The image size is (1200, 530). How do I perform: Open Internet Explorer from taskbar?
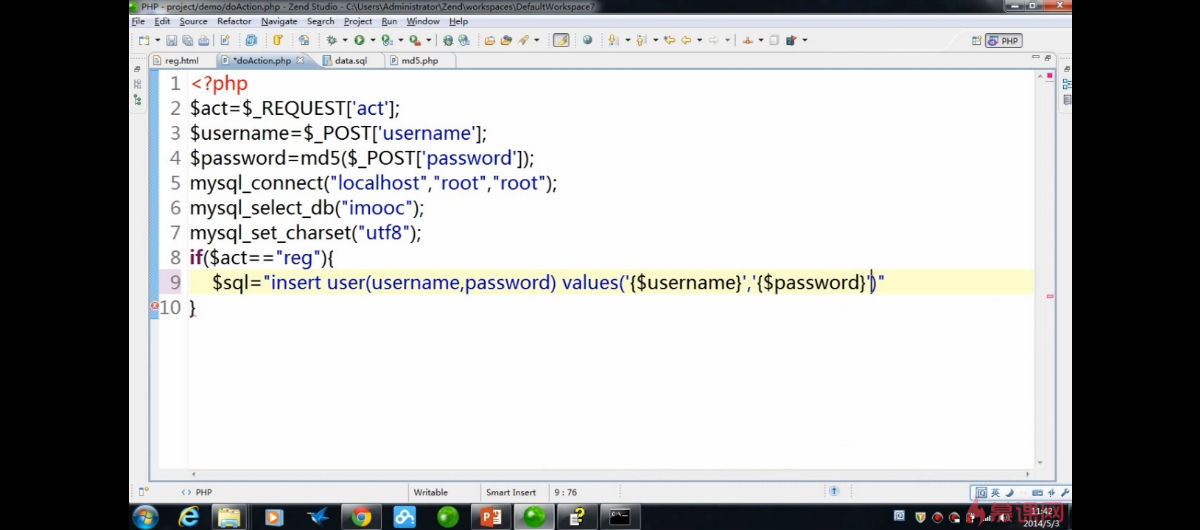click(x=188, y=516)
